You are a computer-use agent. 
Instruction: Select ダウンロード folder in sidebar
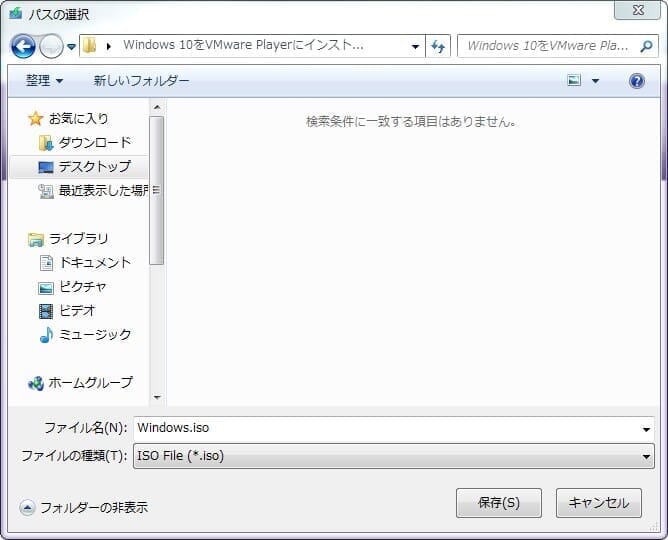pos(94,142)
